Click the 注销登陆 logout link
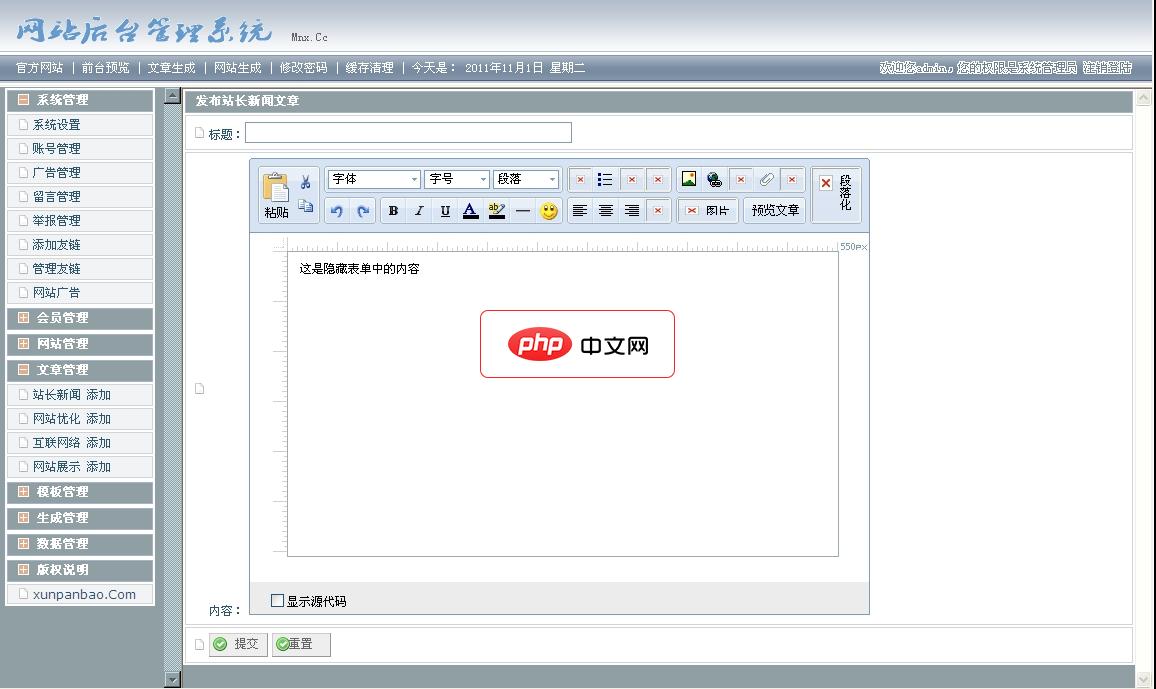 [1113, 69]
